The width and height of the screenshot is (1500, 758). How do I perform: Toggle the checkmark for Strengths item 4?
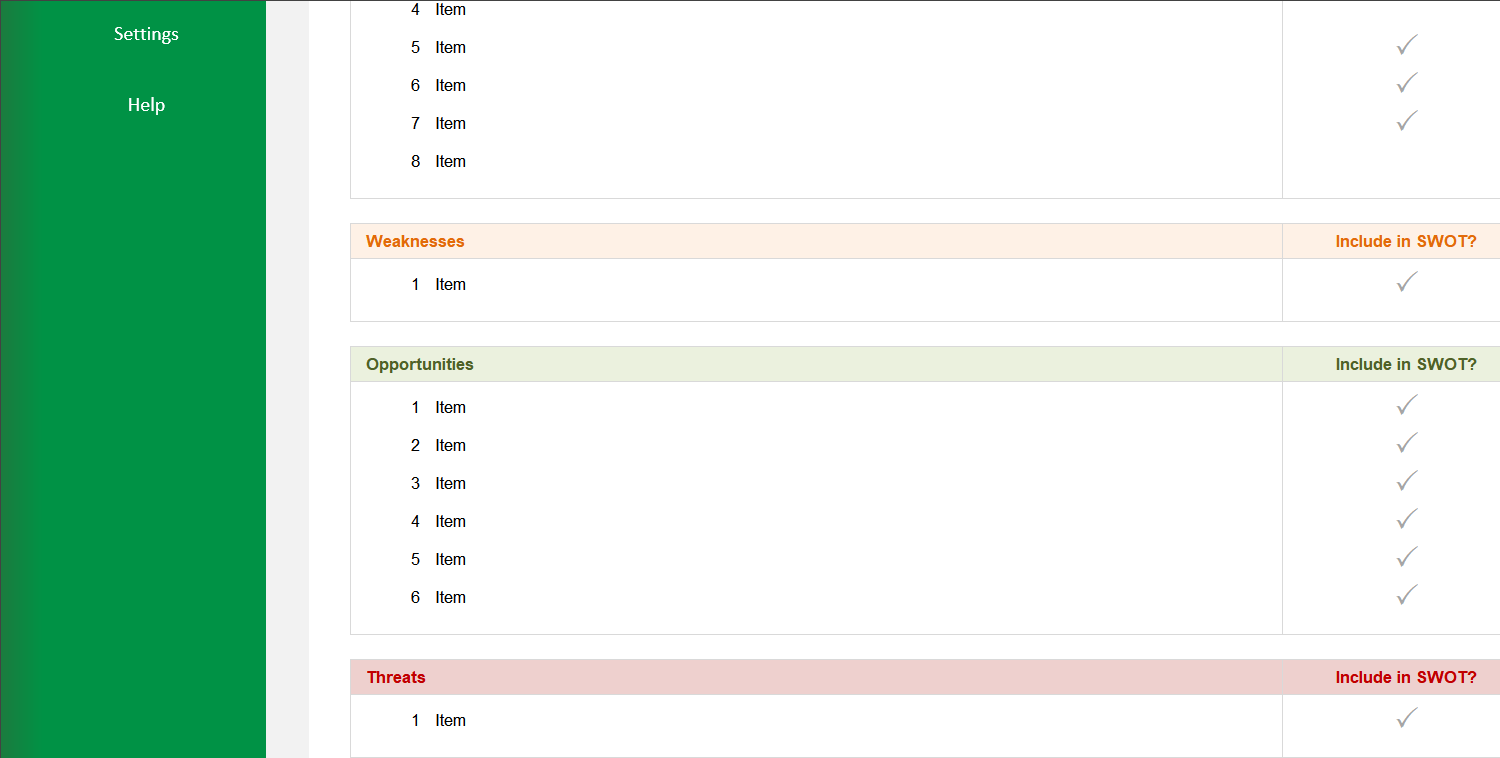coord(1406,9)
